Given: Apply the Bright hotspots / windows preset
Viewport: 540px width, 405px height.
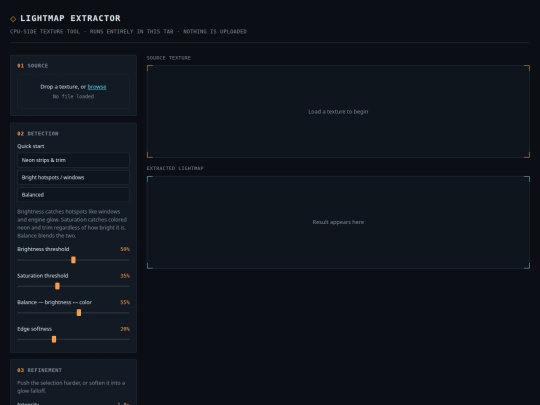Looking at the screenshot, I should [x=73, y=177].
